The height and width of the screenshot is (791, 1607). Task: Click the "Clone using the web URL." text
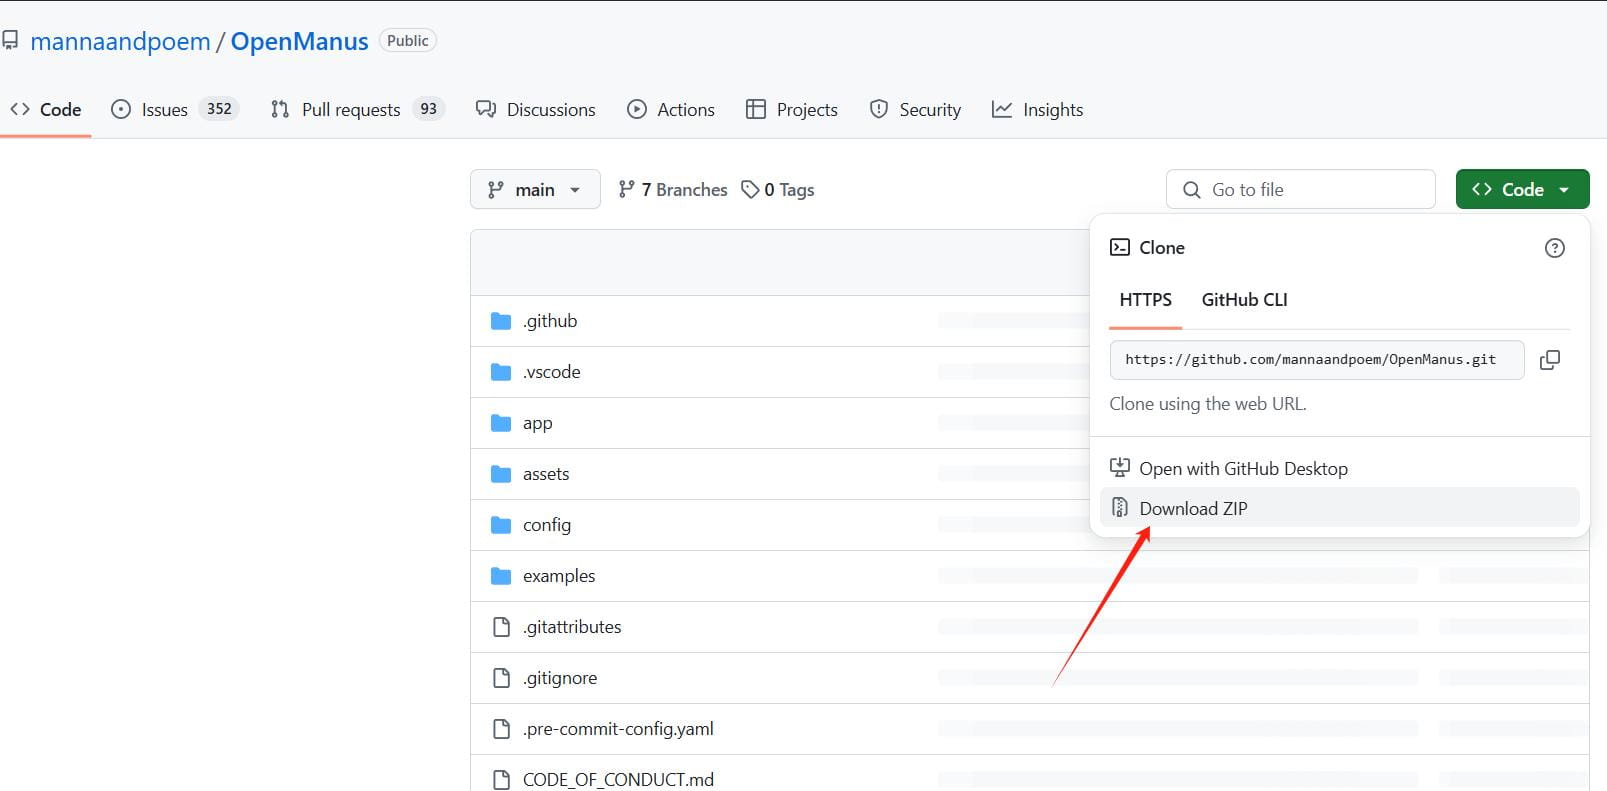(x=1208, y=404)
